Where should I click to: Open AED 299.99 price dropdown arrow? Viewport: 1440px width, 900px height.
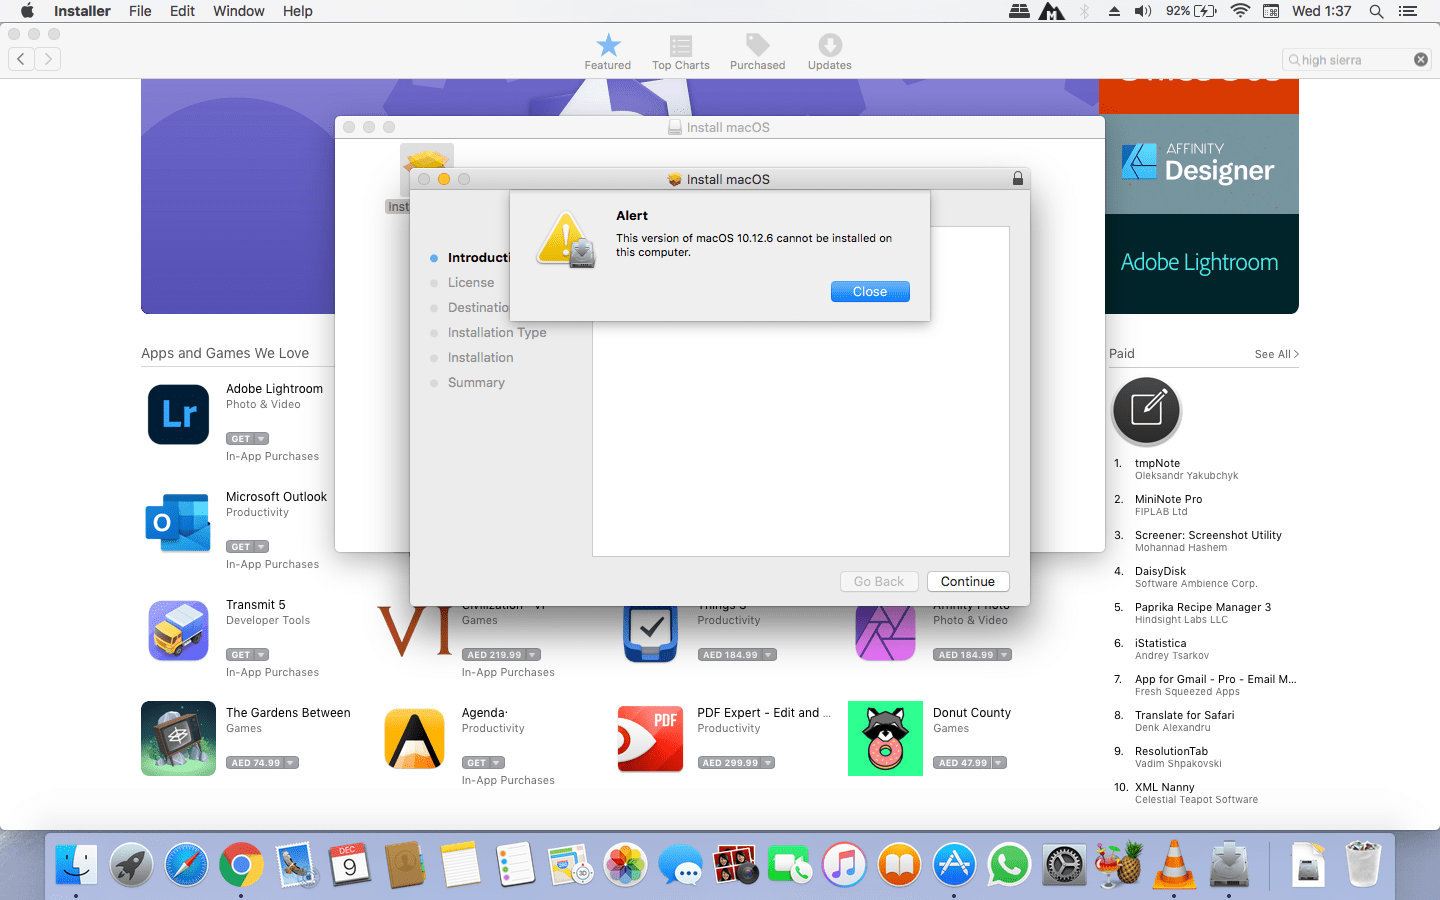[768, 763]
